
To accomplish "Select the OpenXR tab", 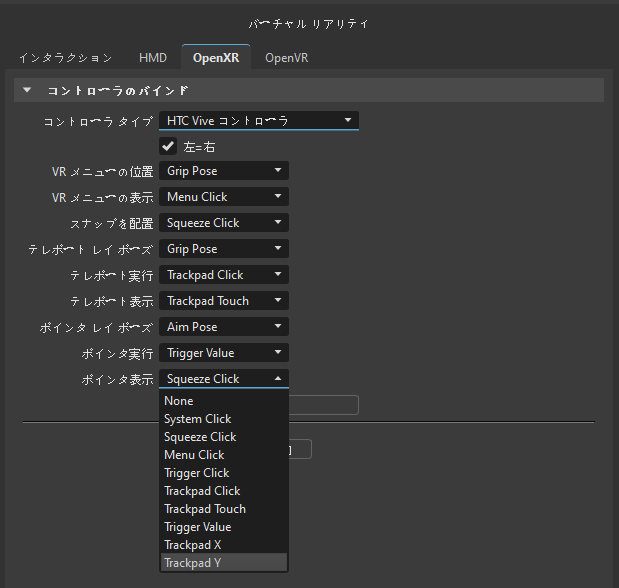I will click(x=216, y=58).
